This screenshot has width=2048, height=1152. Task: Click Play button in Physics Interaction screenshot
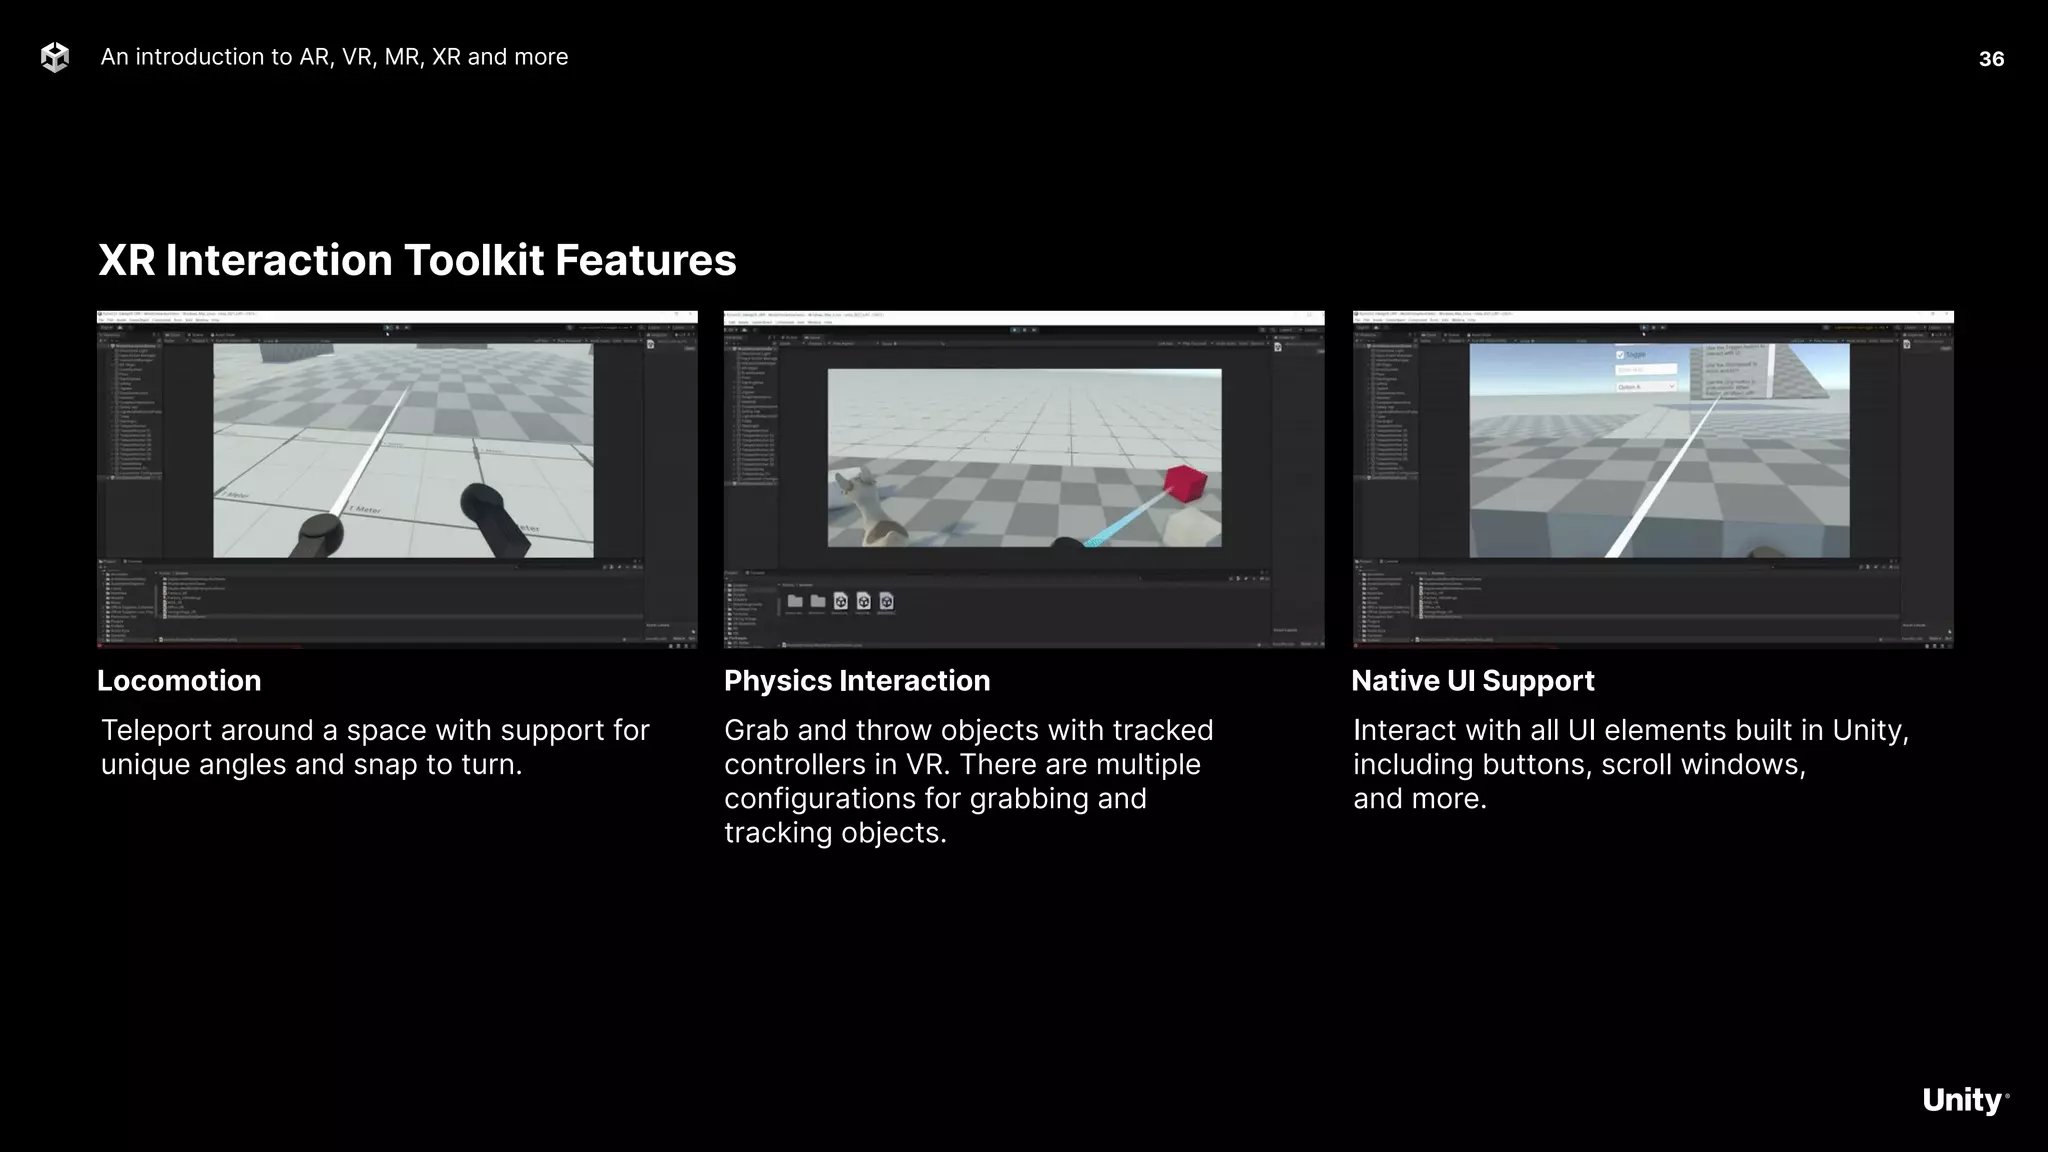(x=1015, y=330)
